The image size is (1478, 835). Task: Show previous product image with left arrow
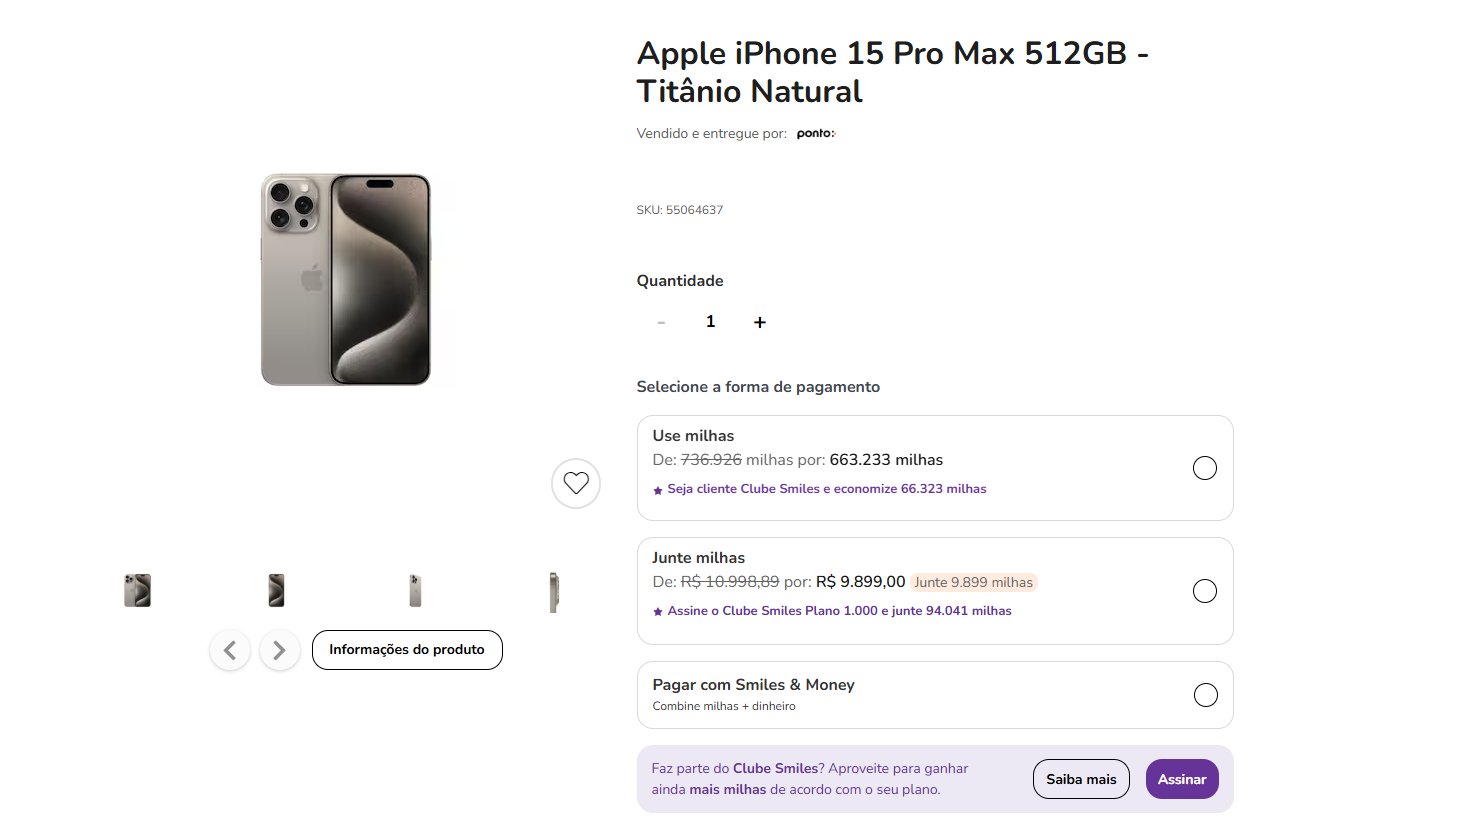pyautogui.click(x=230, y=651)
